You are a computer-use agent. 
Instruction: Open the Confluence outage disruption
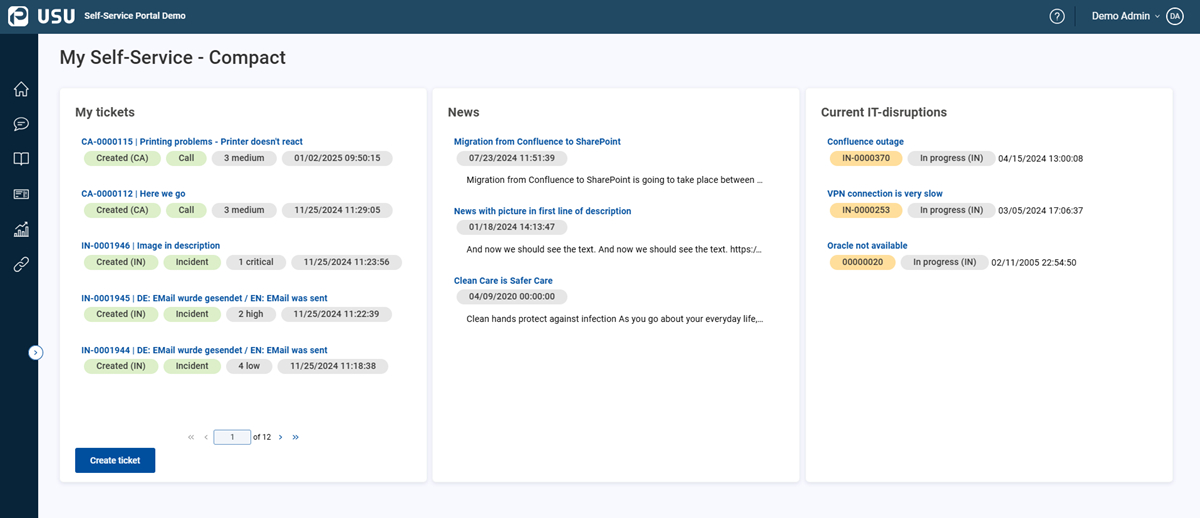[865, 142]
